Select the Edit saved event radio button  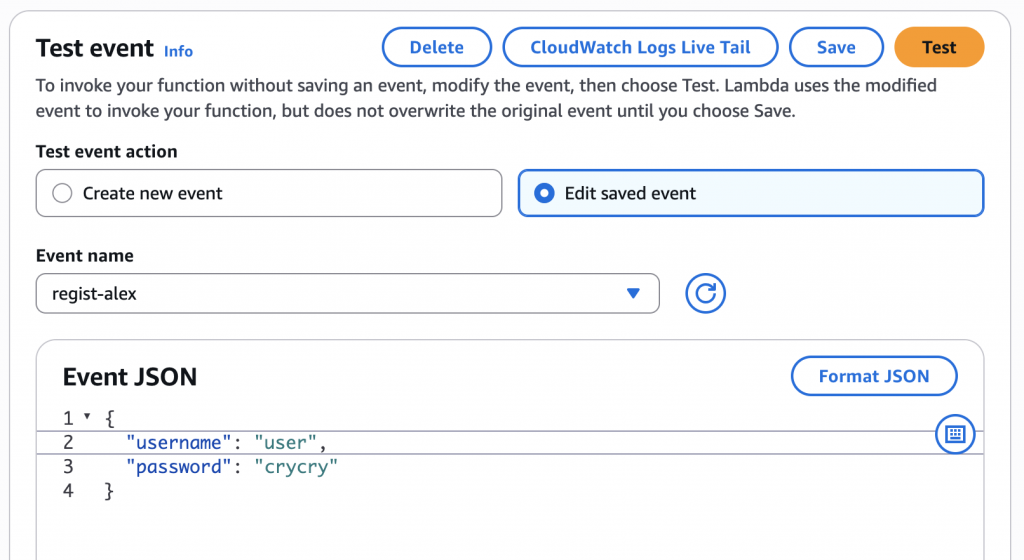[x=544, y=193]
